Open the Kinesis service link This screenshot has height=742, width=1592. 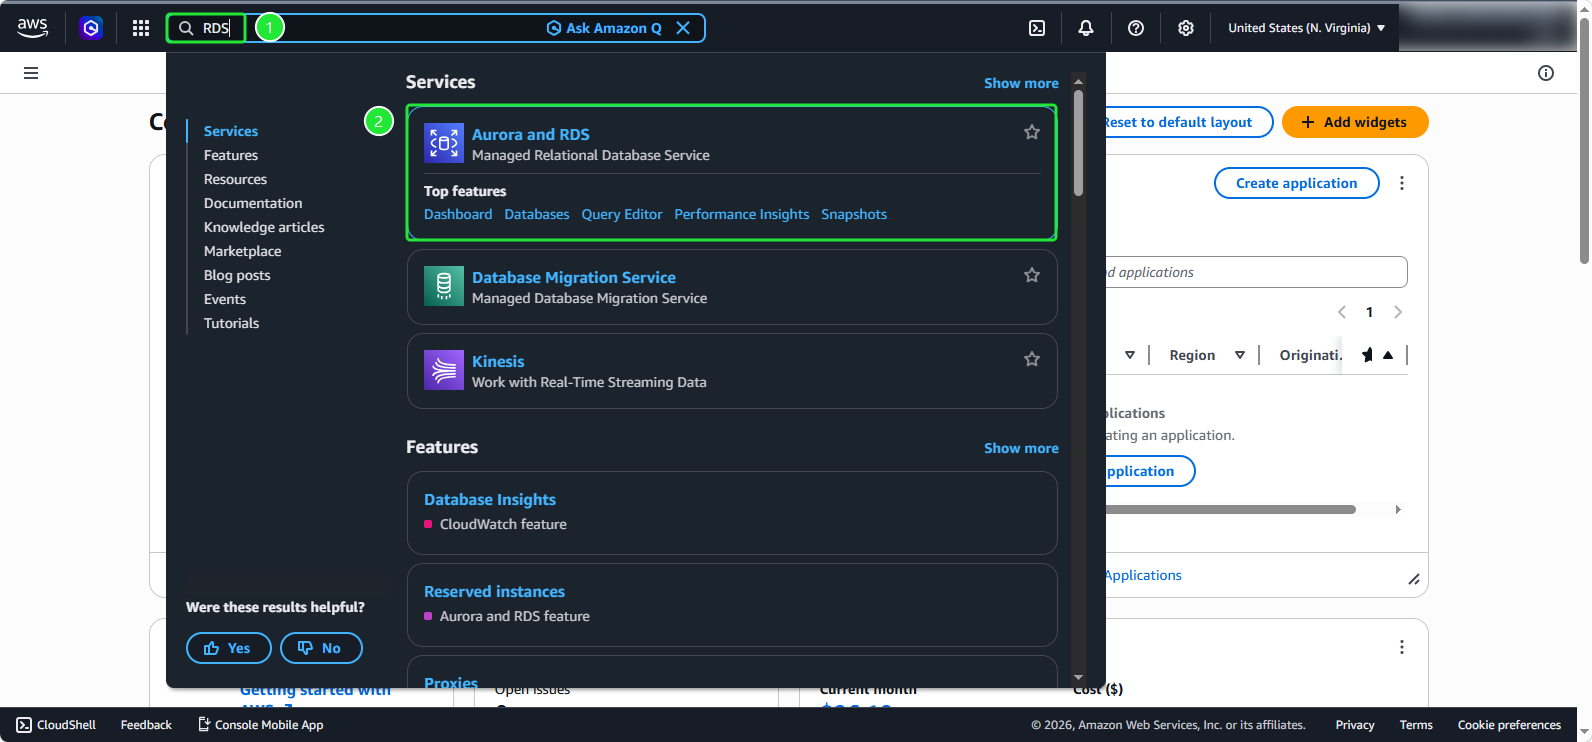point(498,361)
